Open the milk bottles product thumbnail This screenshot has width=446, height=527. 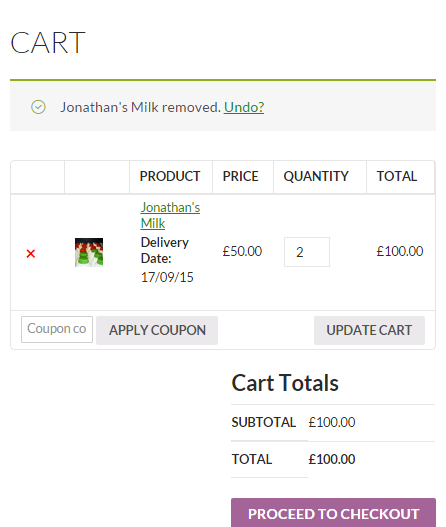point(89,252)
